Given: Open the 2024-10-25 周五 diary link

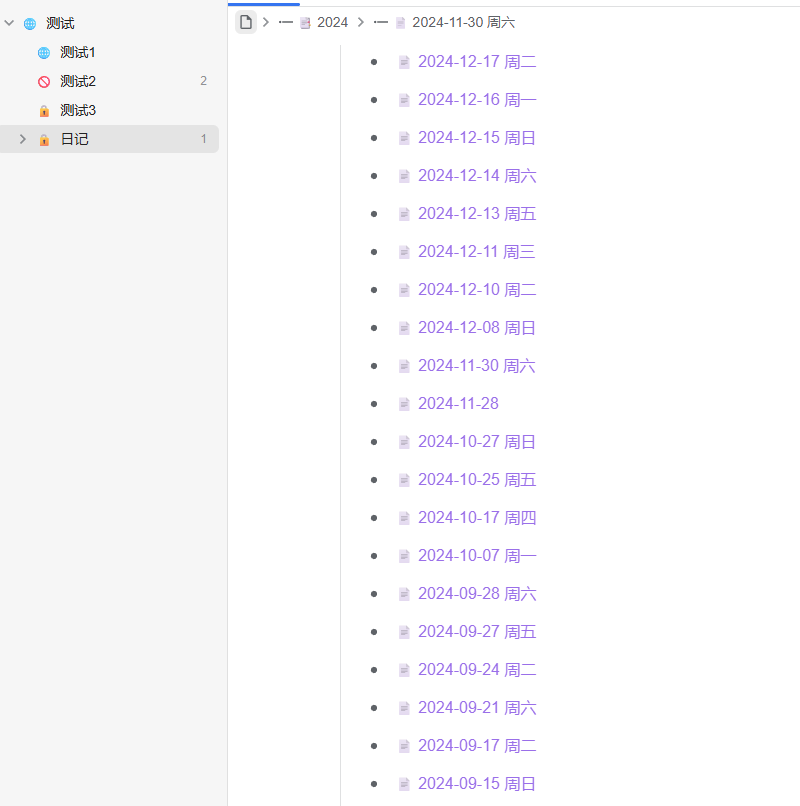Looking at the screenshot, I should (477, 480).
